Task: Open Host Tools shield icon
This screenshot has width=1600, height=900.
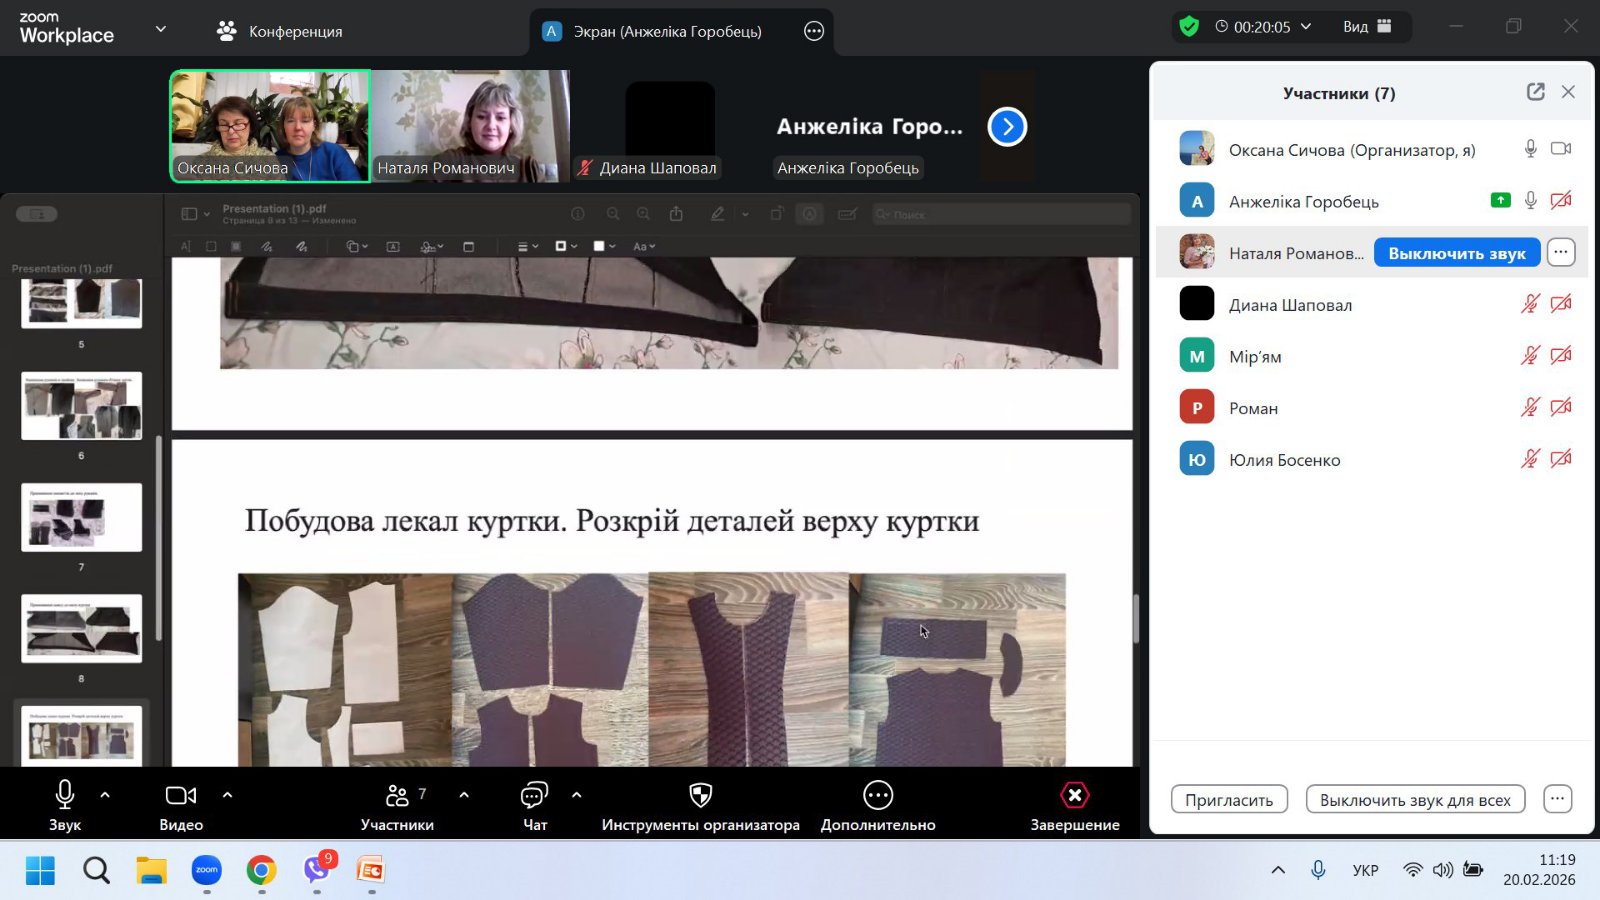Action: 700,796
